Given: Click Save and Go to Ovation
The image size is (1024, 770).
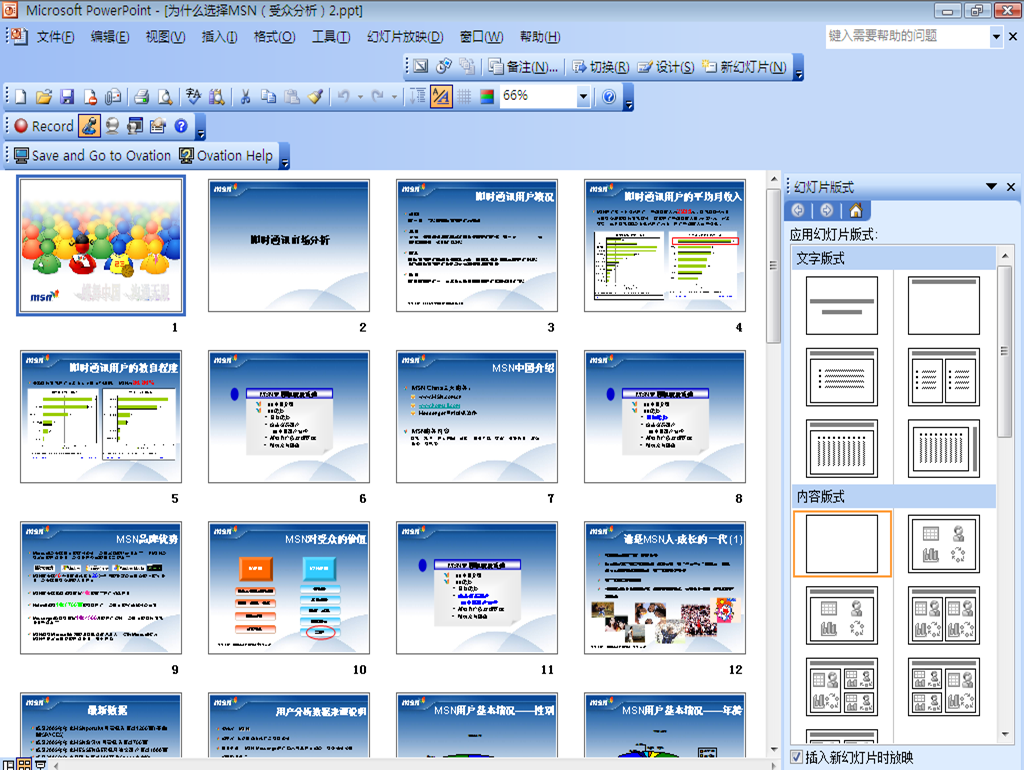Looking at the screenshot, I should point(92,155).
